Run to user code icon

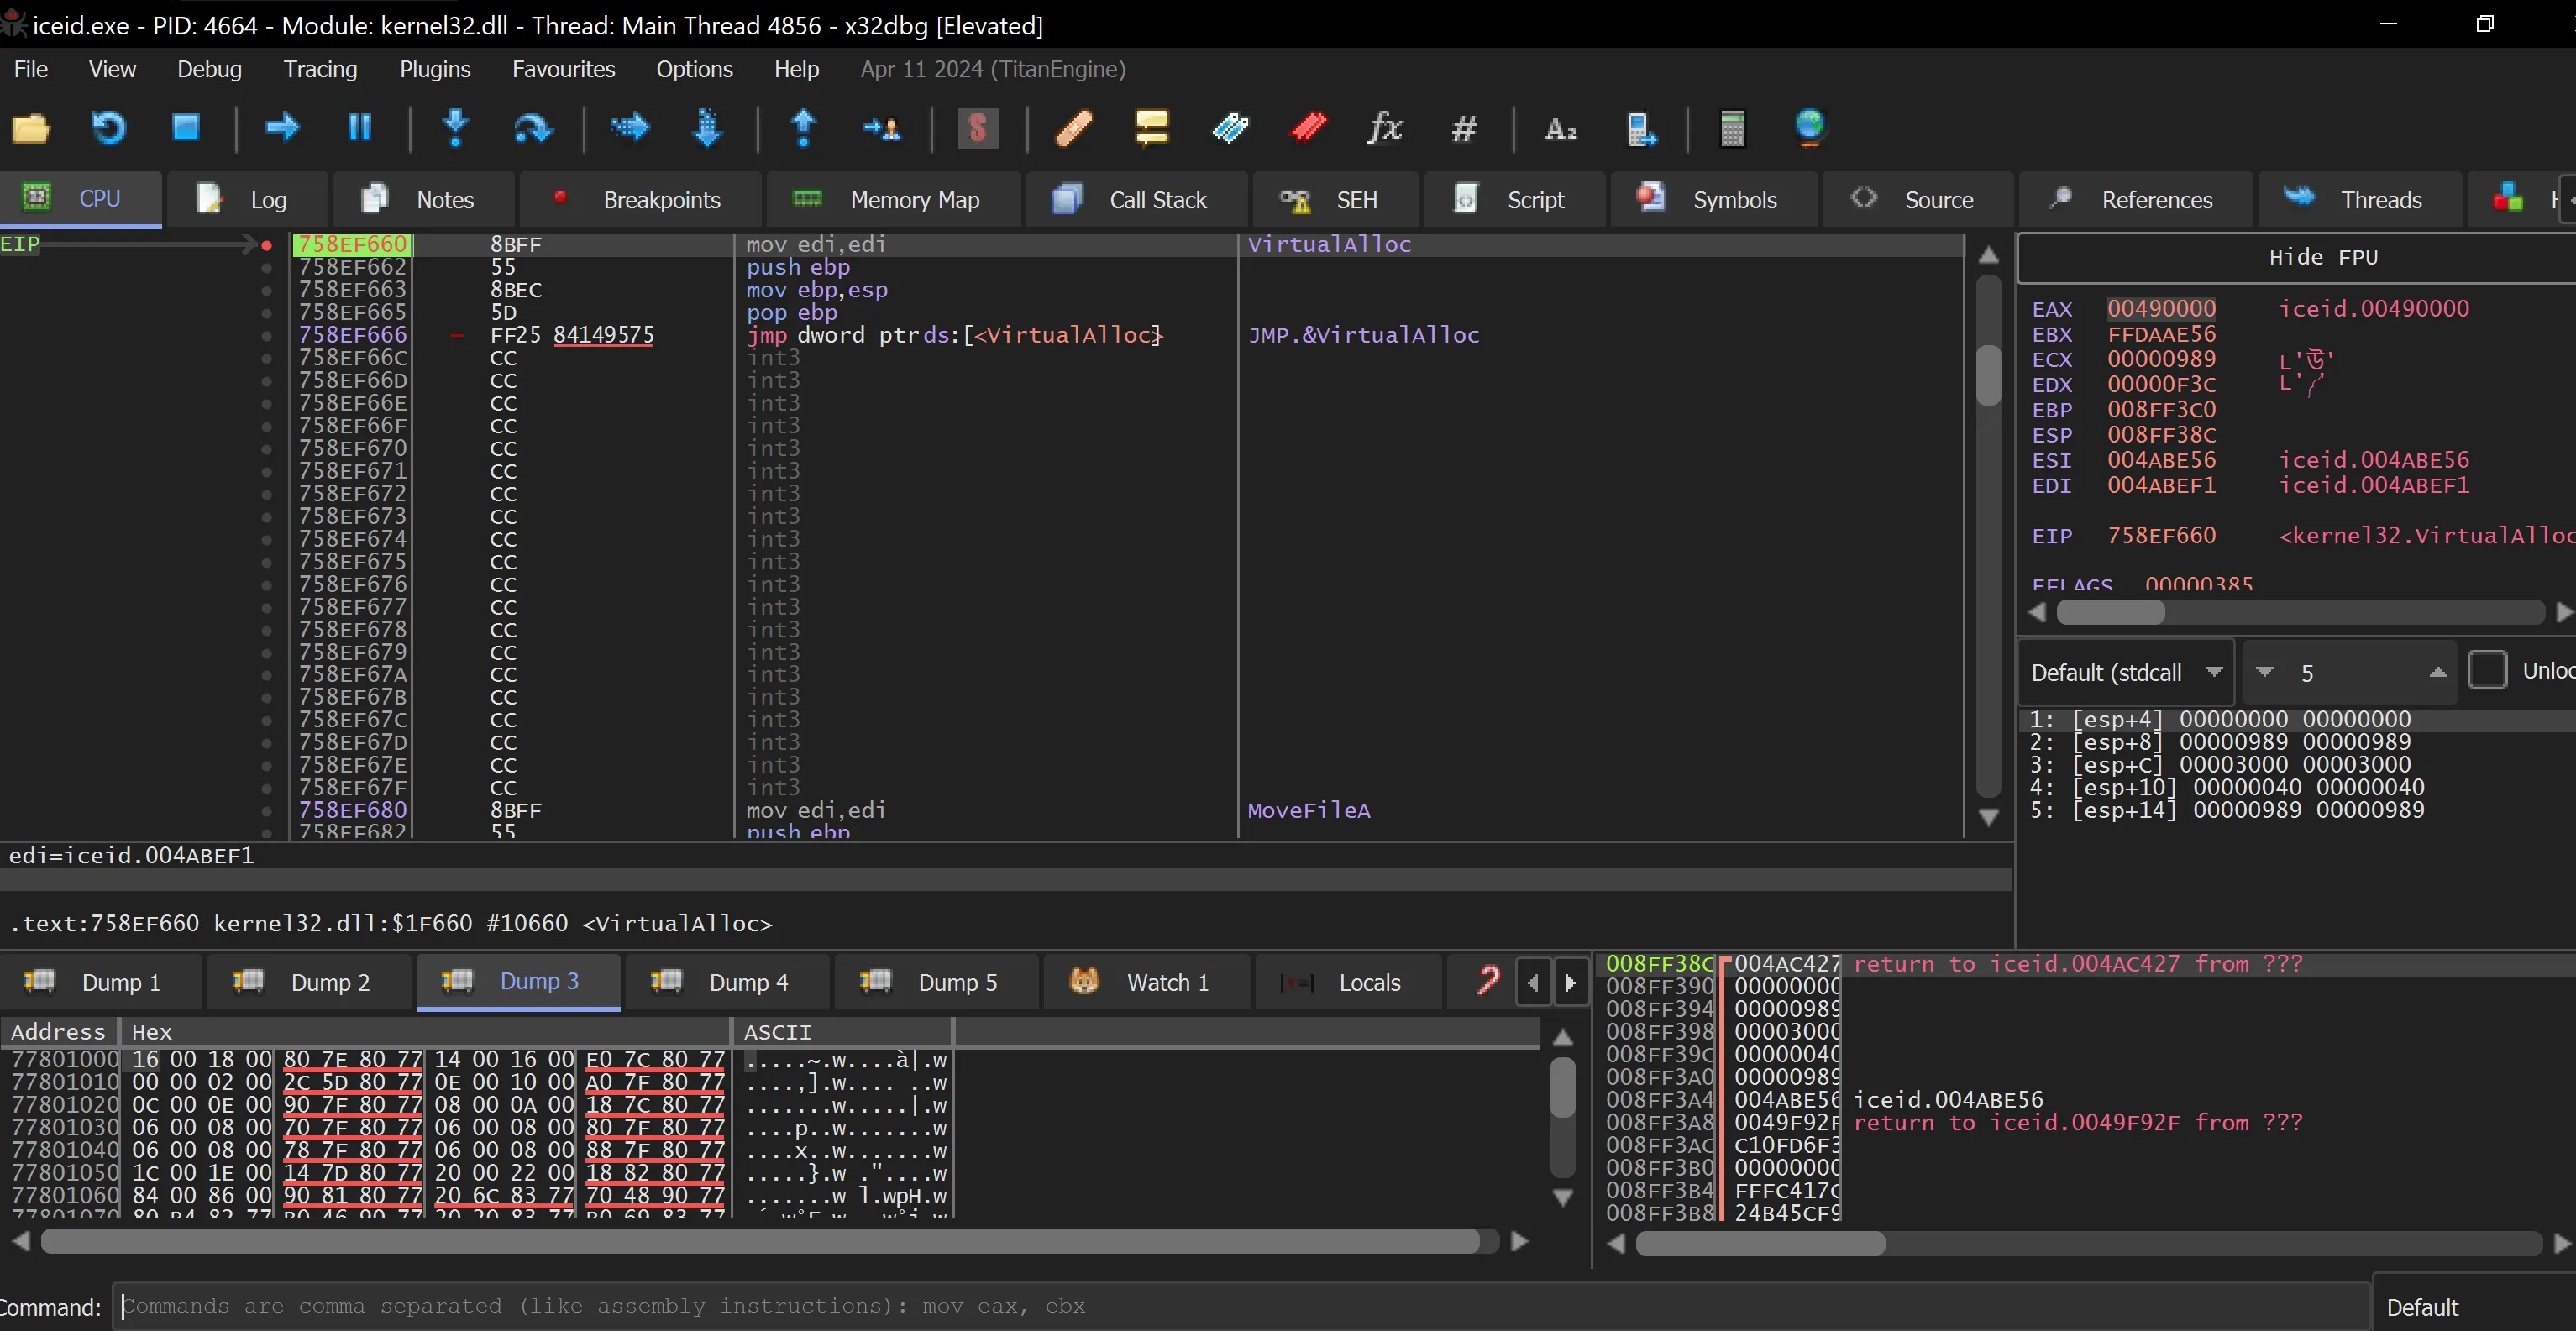coord(881,128)
